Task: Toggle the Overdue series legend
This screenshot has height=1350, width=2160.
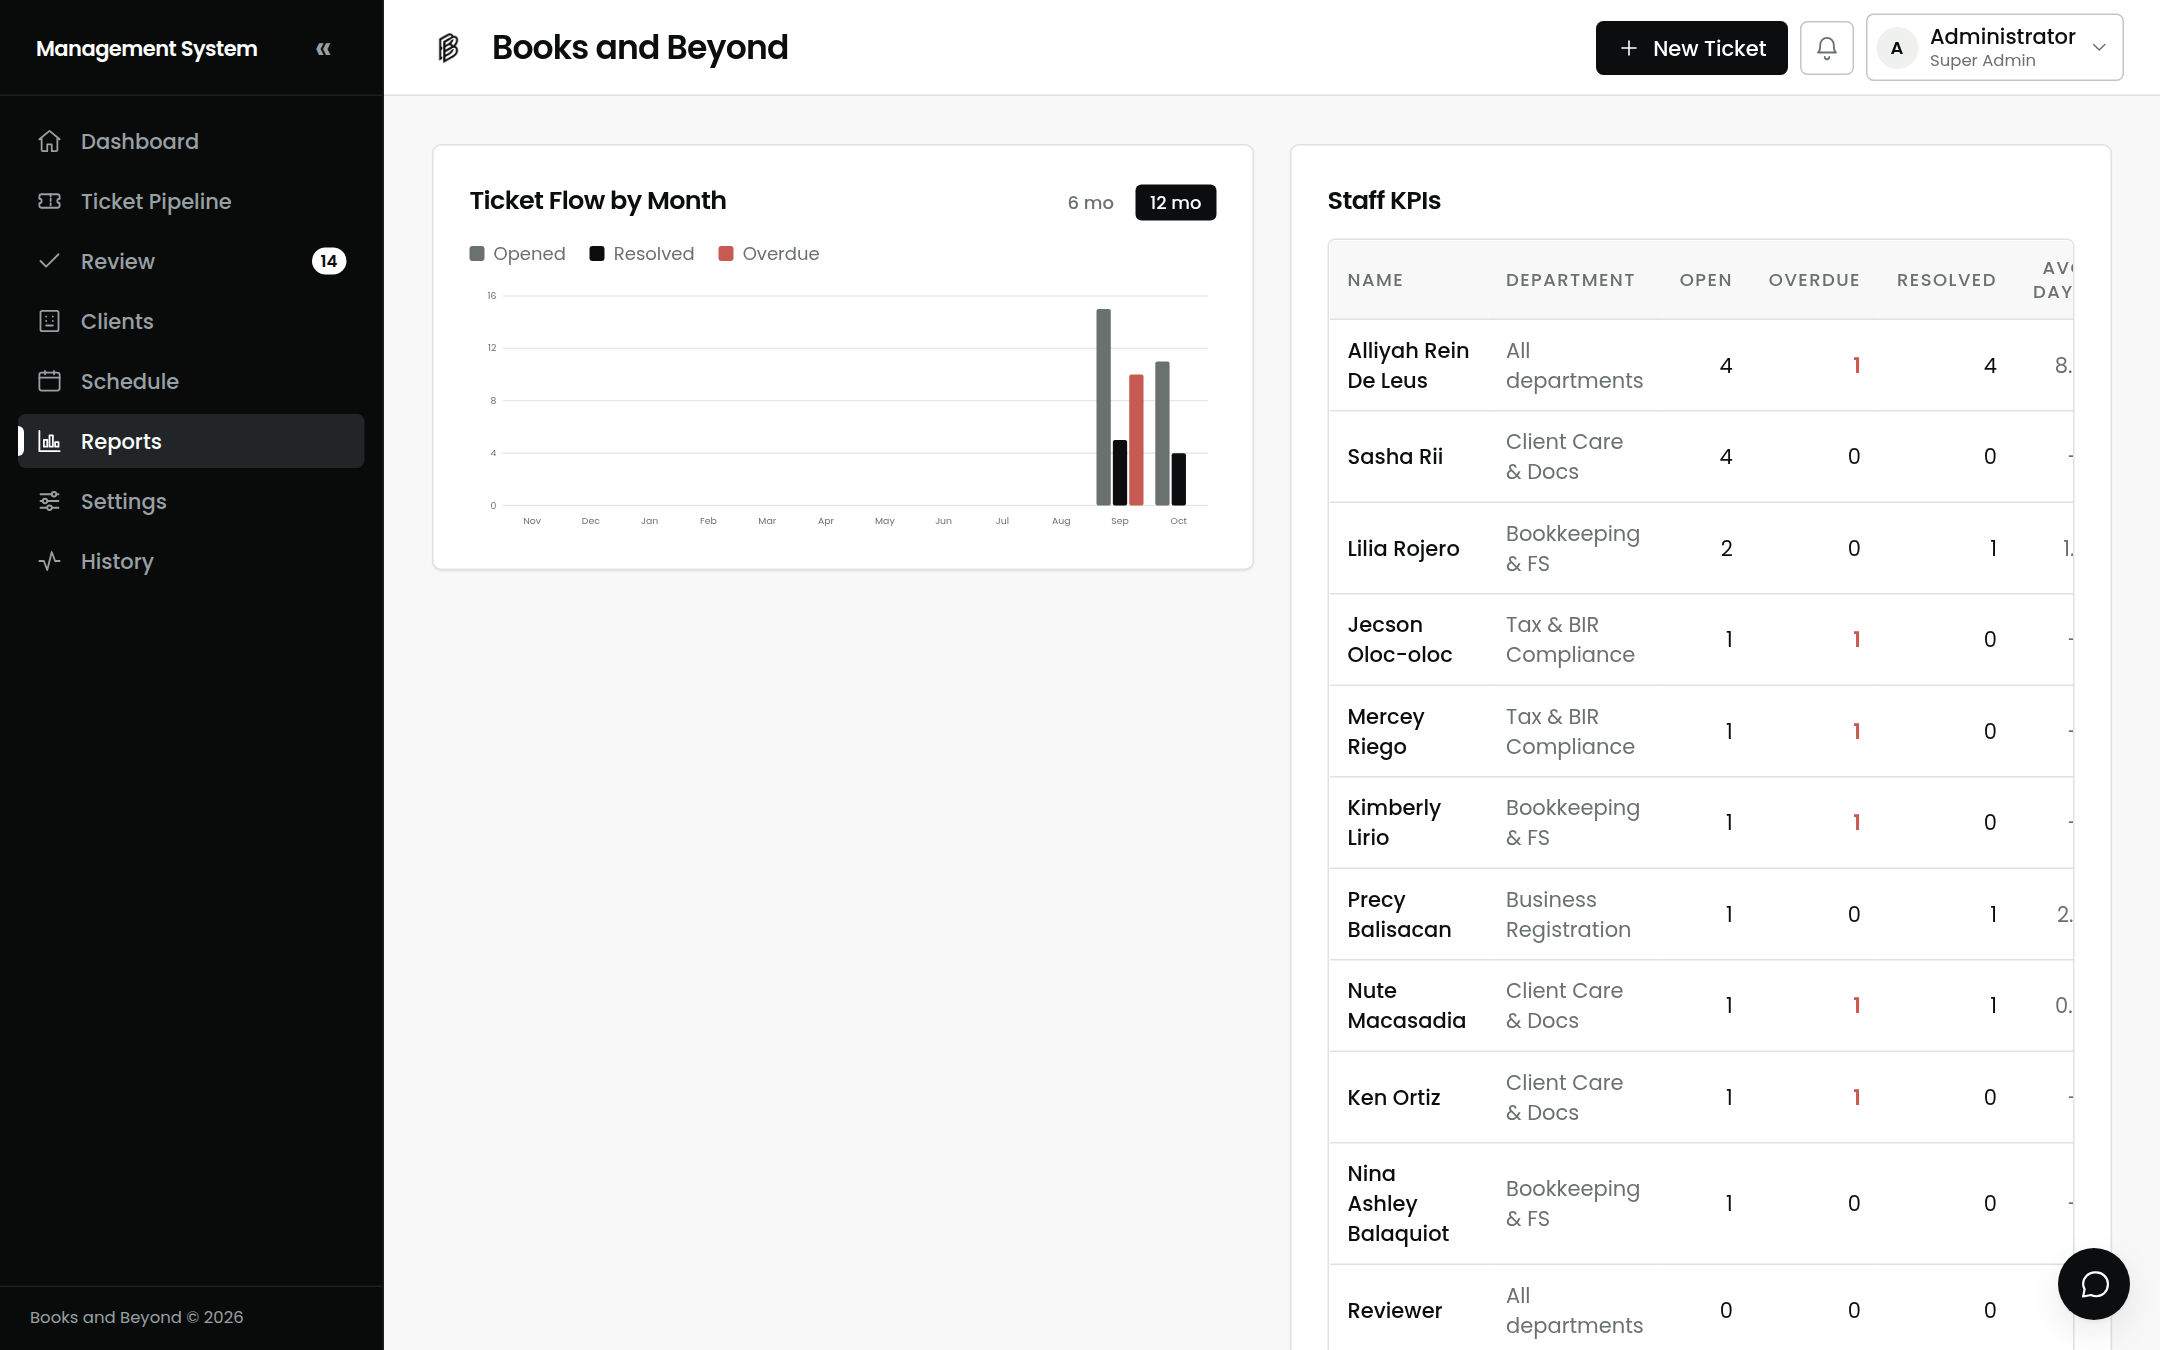Action: [x=768, y=254]
